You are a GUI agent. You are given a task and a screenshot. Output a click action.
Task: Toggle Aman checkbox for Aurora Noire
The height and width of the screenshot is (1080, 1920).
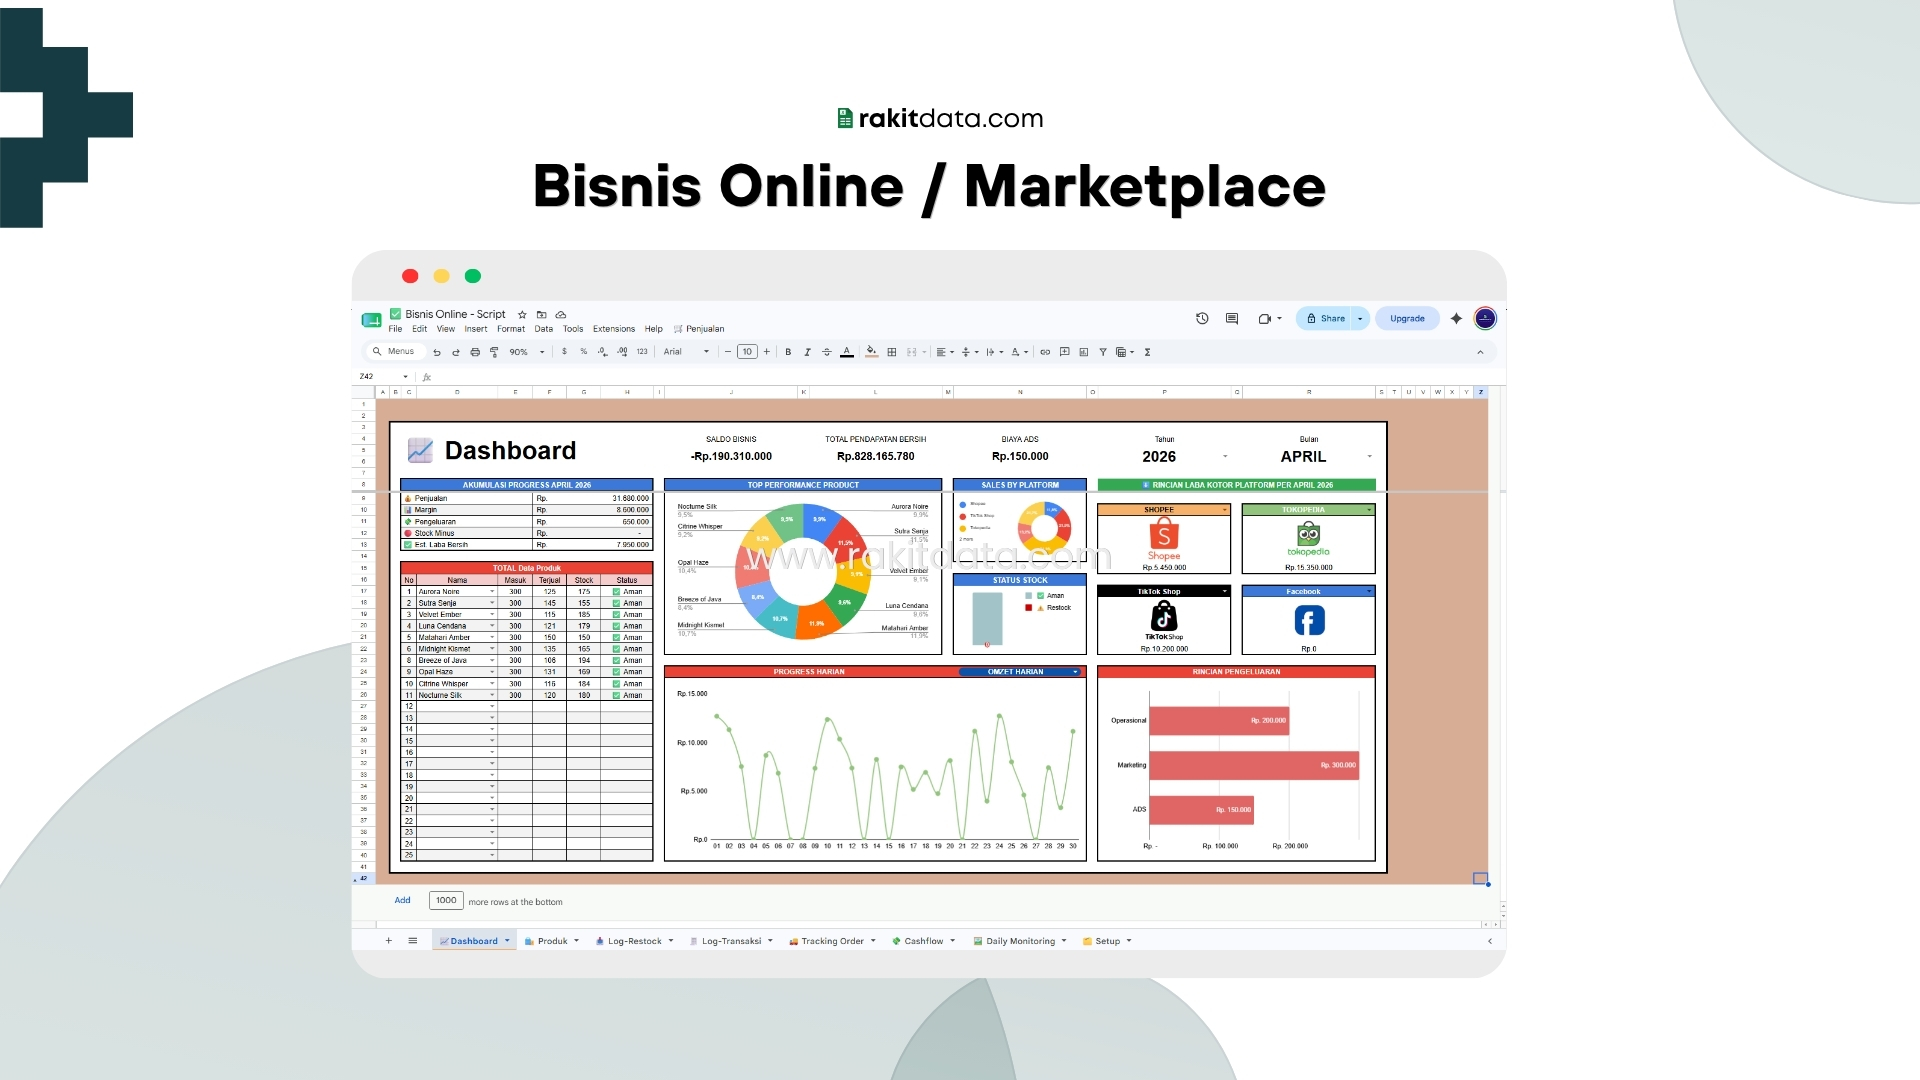(x=616, y=592)
